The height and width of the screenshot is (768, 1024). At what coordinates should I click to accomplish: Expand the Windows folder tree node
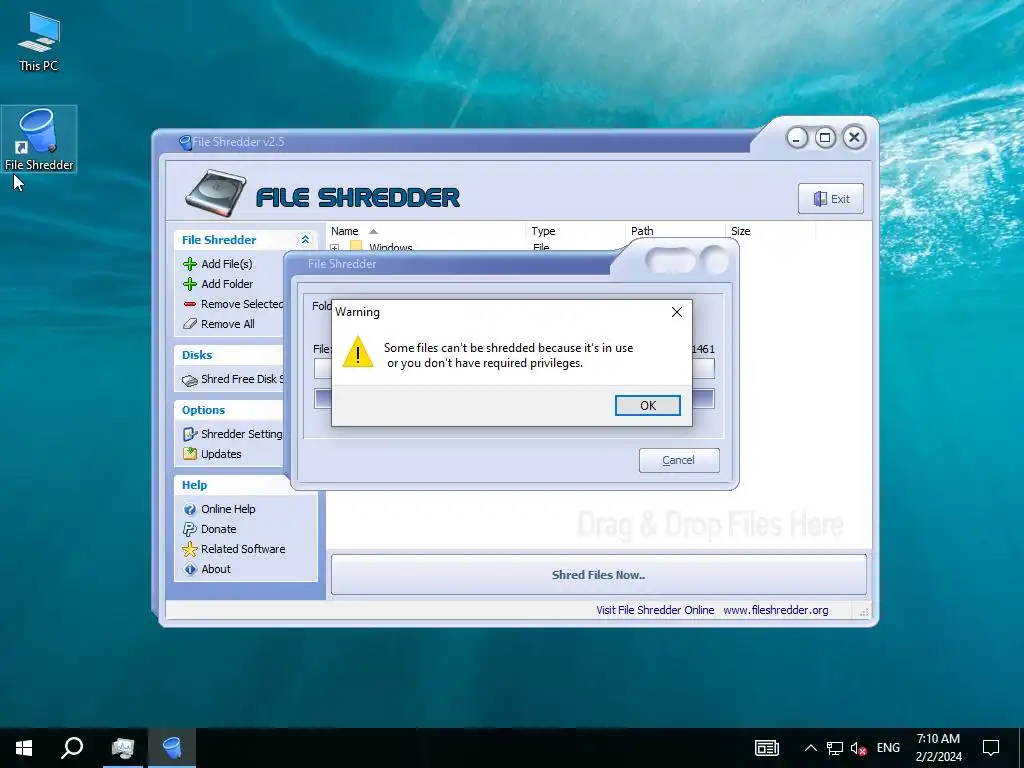(x=335, y=248)
